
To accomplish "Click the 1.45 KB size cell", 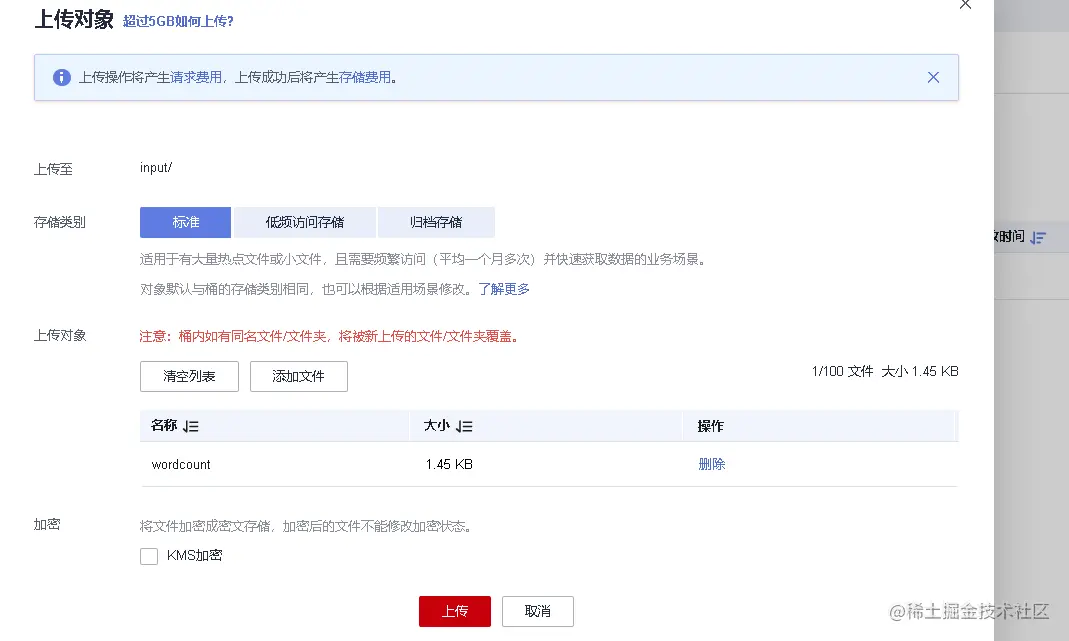I will 449,464.
